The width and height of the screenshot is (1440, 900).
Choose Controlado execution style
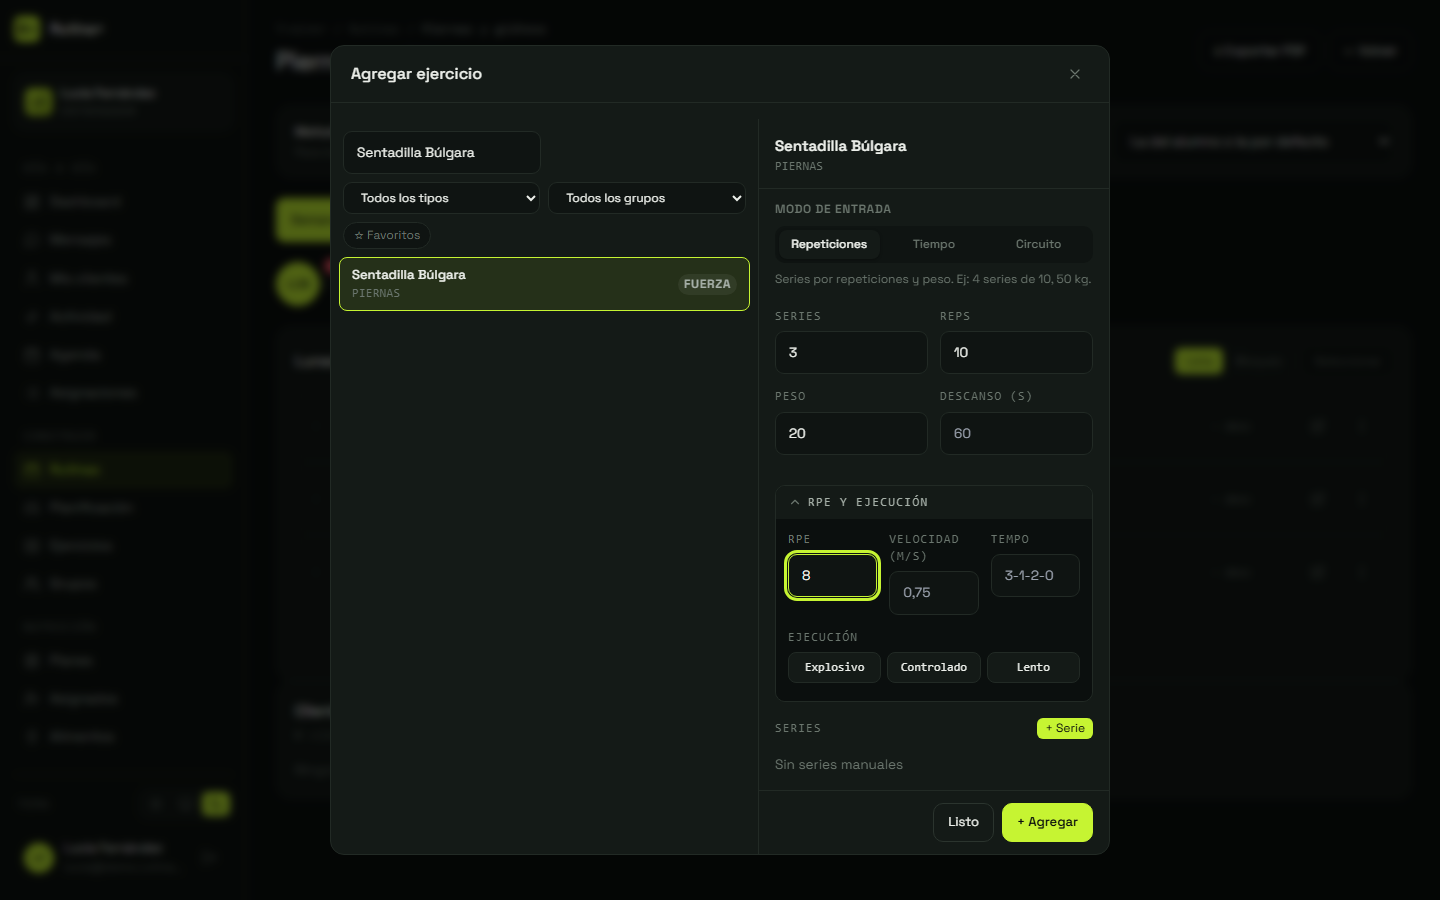(x=934, y=667)
